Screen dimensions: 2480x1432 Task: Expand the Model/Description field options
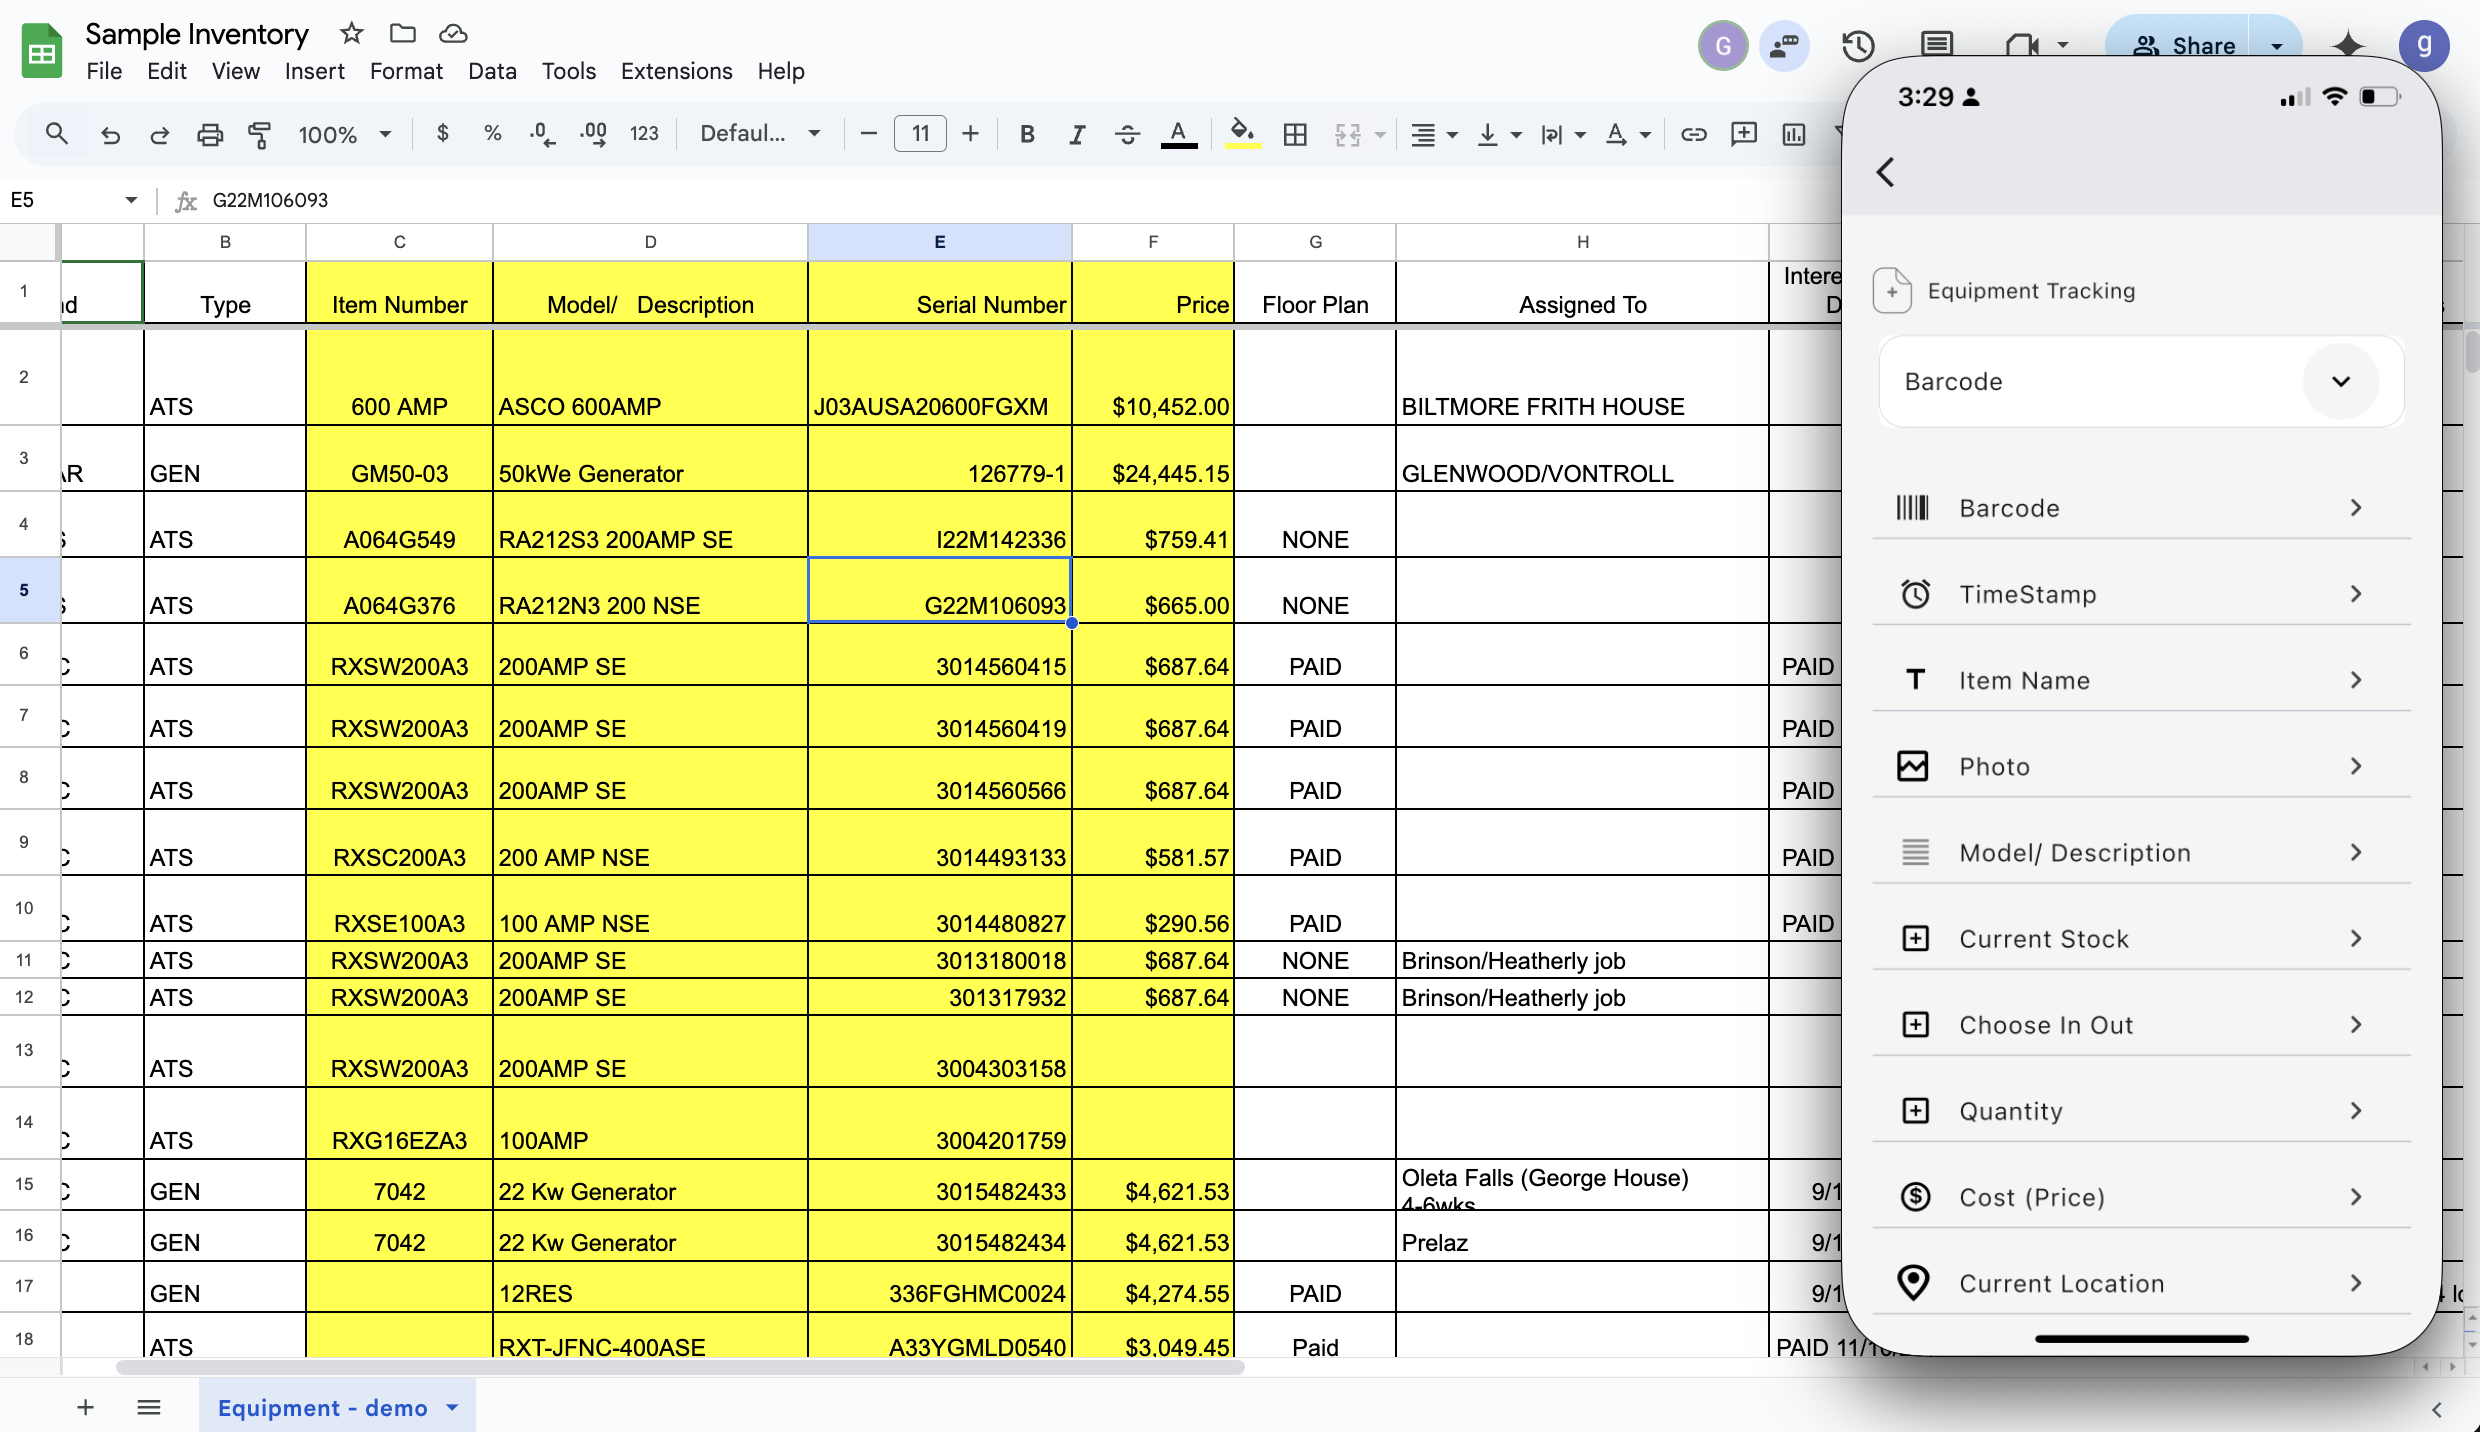click(2357, 851)
